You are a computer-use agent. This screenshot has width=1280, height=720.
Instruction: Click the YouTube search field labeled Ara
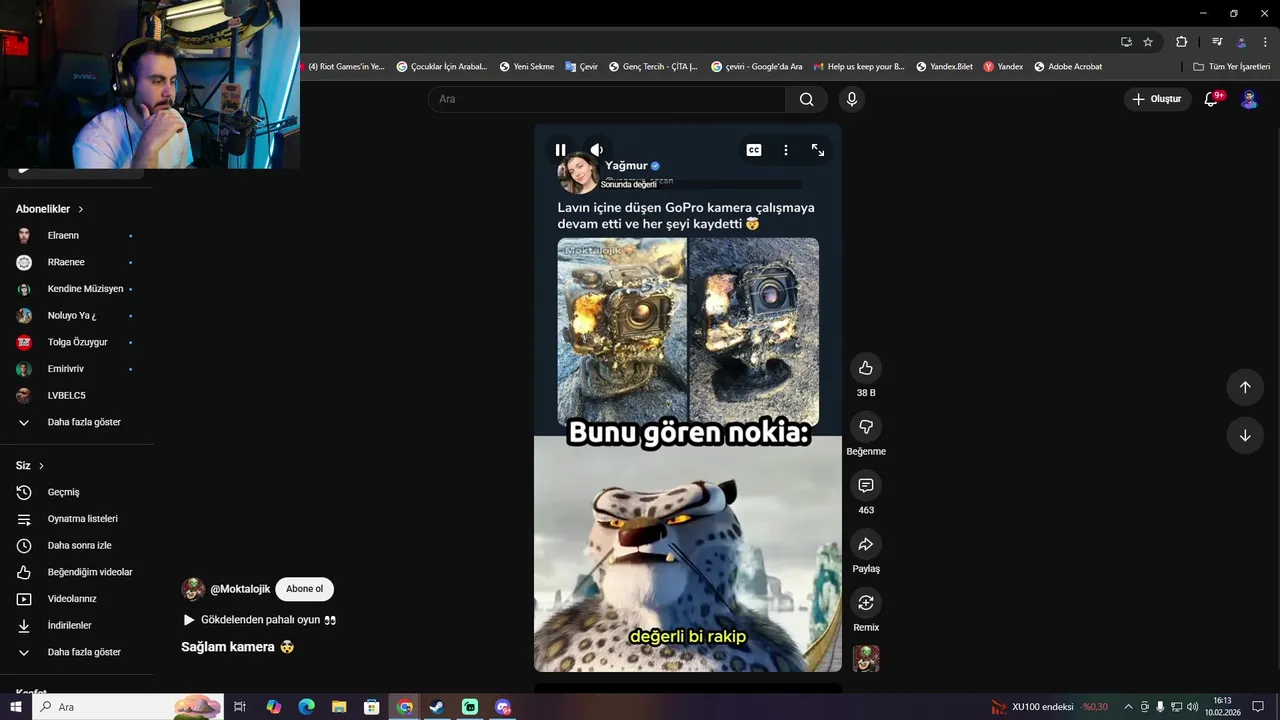607,99
